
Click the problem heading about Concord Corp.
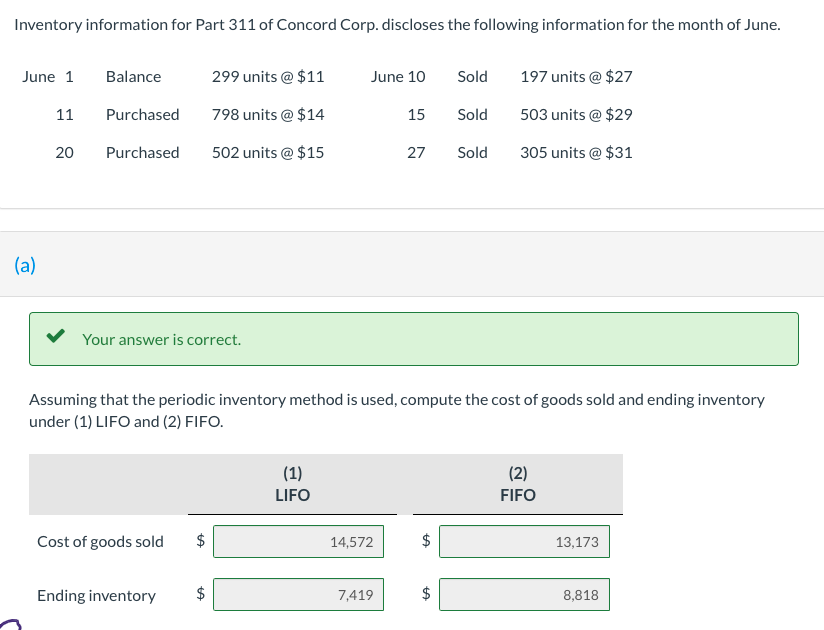397,24
